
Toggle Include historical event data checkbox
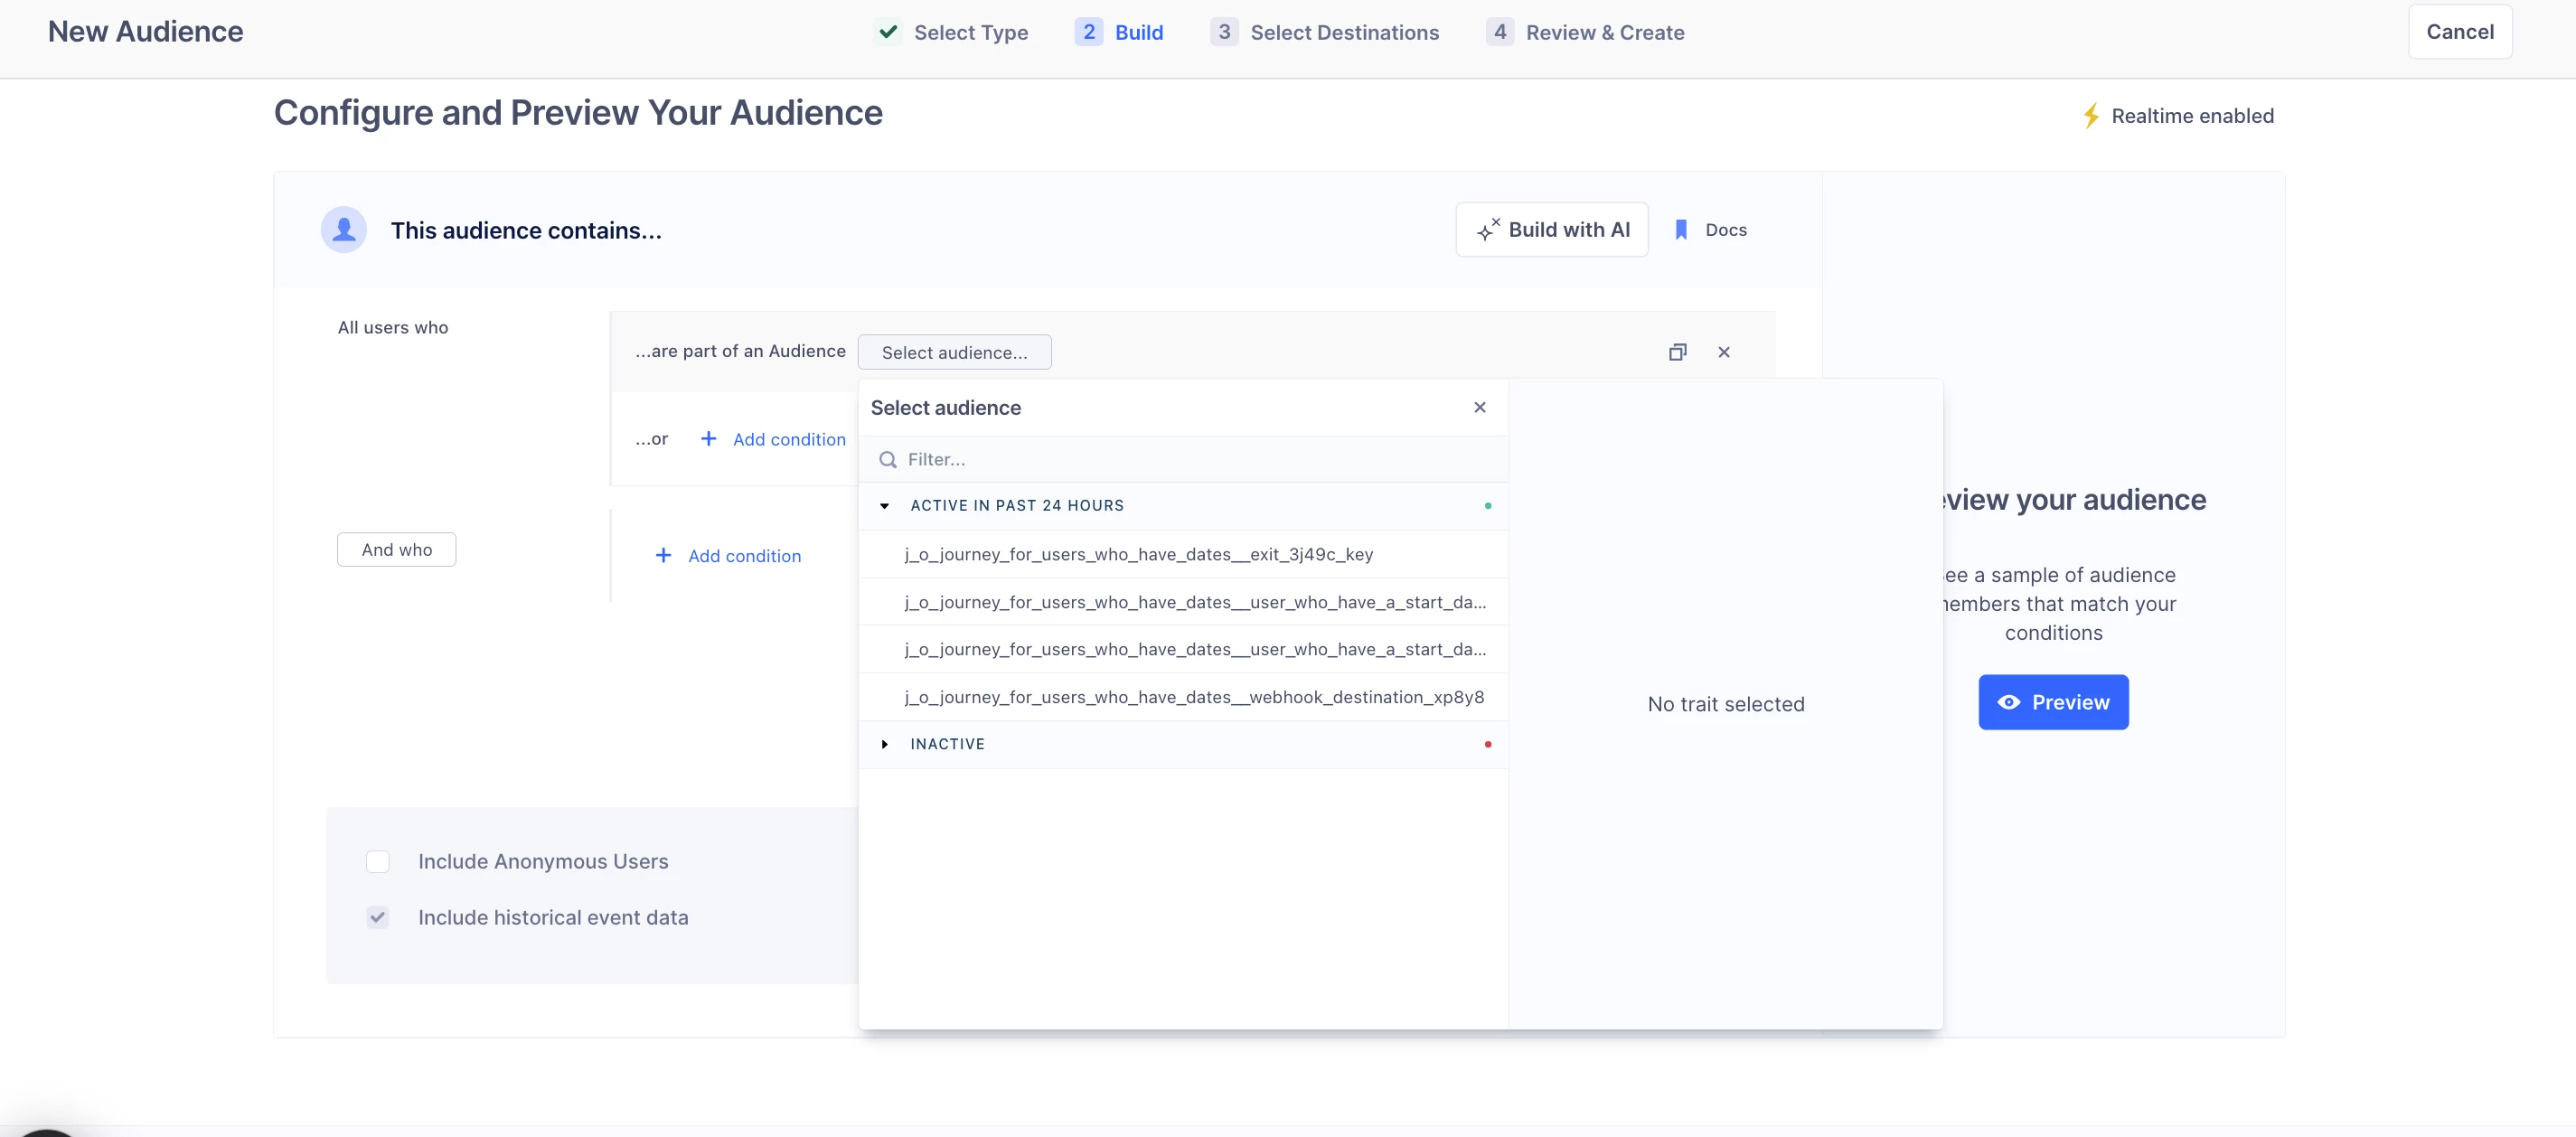point(378,917)
